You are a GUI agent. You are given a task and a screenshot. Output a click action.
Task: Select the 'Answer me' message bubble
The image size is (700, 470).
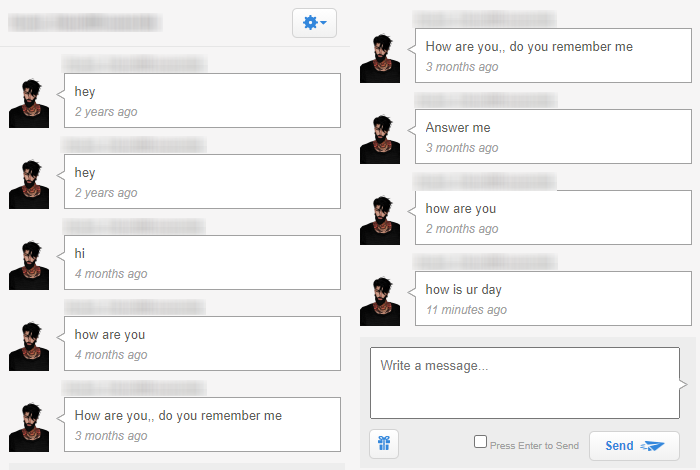(x=553, y=137)
